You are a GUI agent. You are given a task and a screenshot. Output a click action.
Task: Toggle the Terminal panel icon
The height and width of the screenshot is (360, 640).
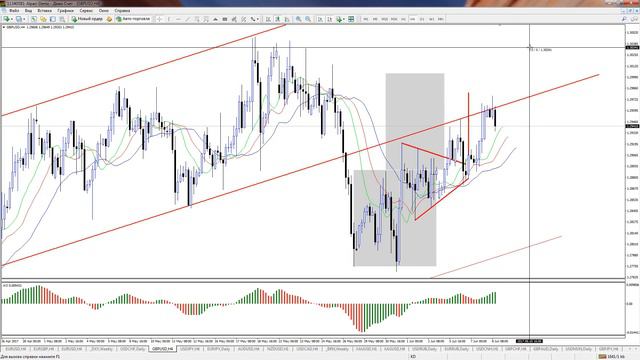click(x=62, y=19)
